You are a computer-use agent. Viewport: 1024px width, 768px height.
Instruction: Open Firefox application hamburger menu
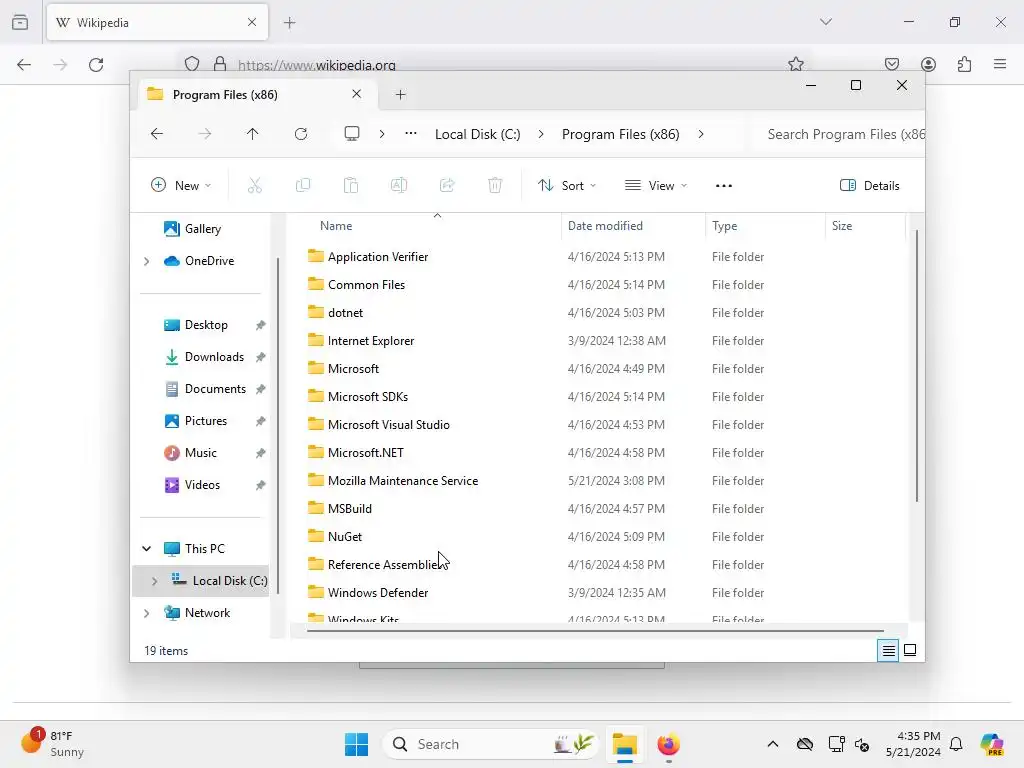1000,64
